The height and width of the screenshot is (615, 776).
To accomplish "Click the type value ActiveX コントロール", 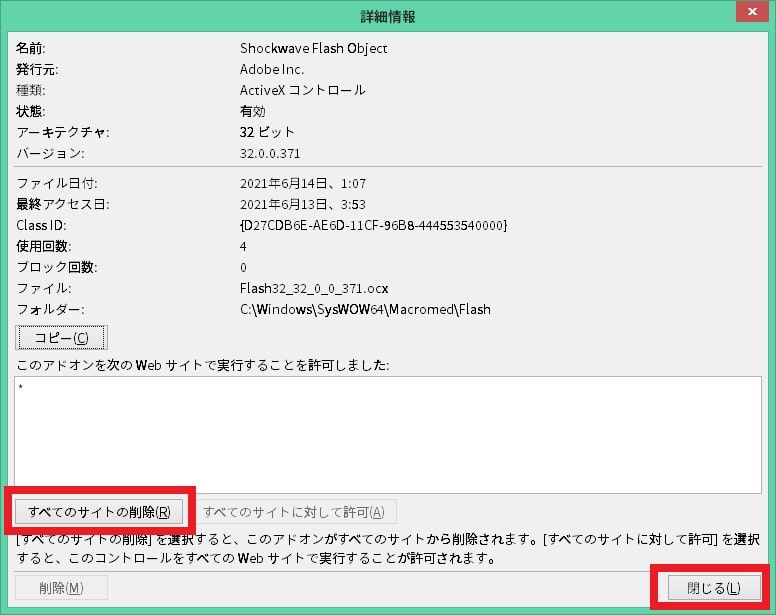I will click(302, 90).
